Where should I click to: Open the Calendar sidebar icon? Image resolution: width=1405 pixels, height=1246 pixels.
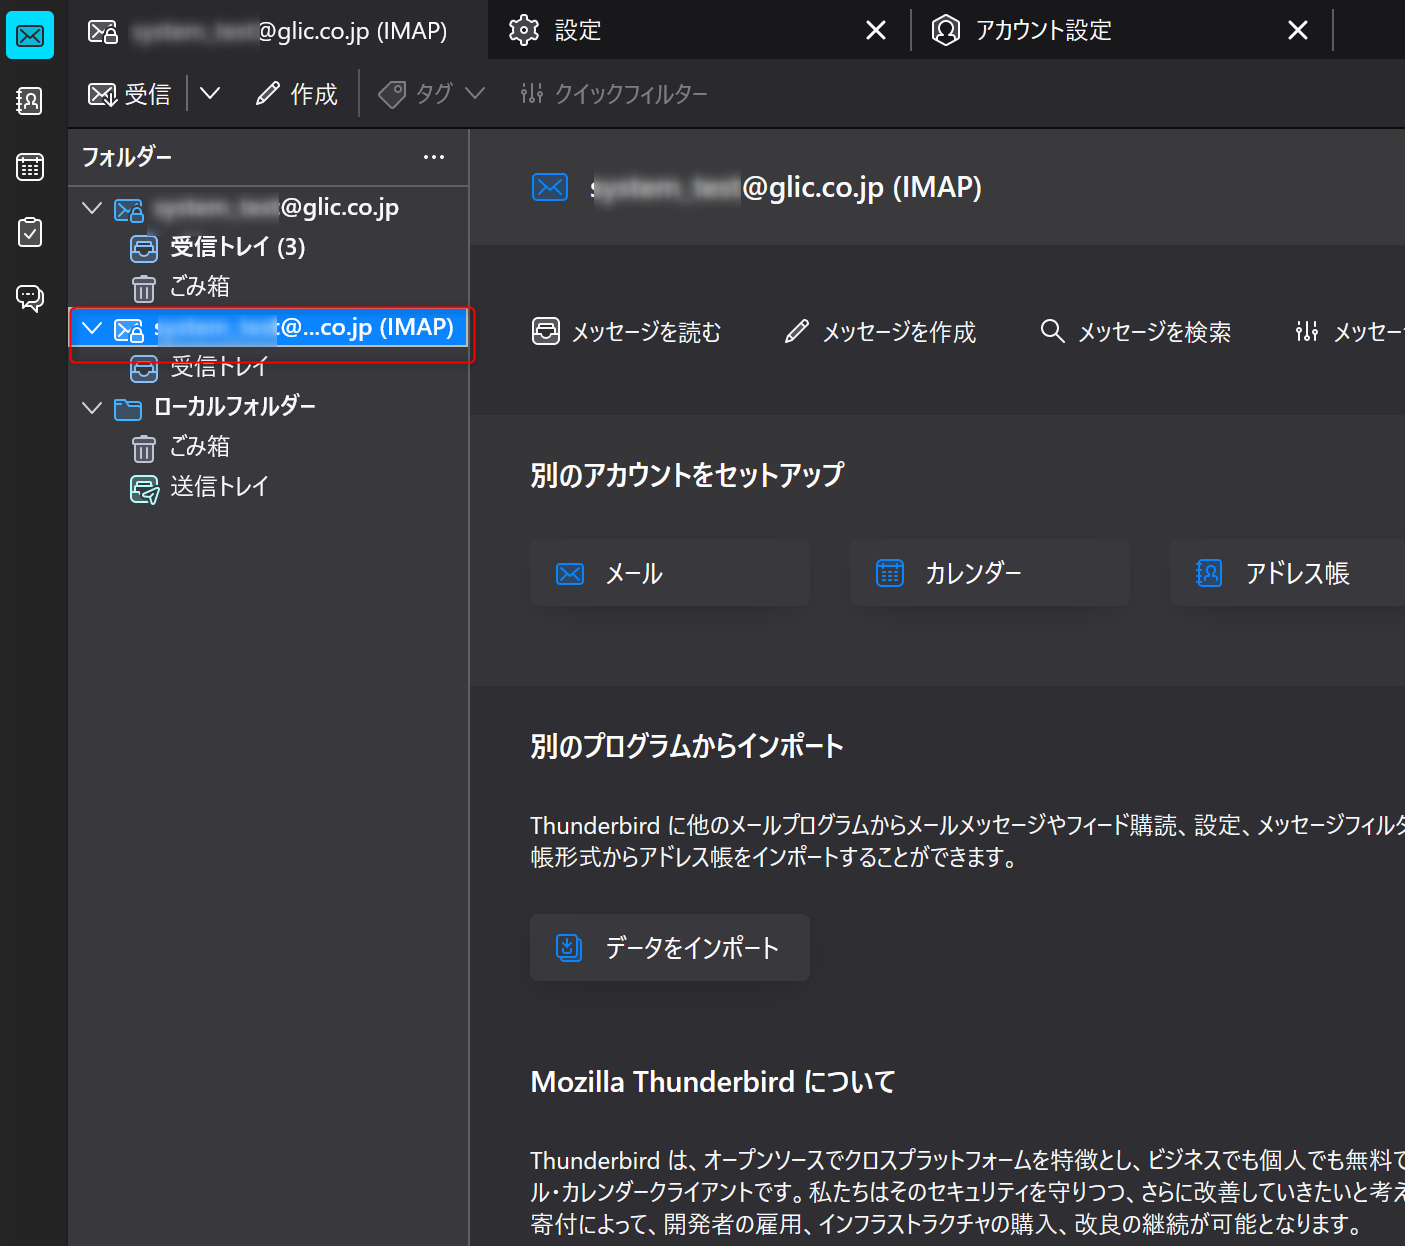(x=30, y=167)
